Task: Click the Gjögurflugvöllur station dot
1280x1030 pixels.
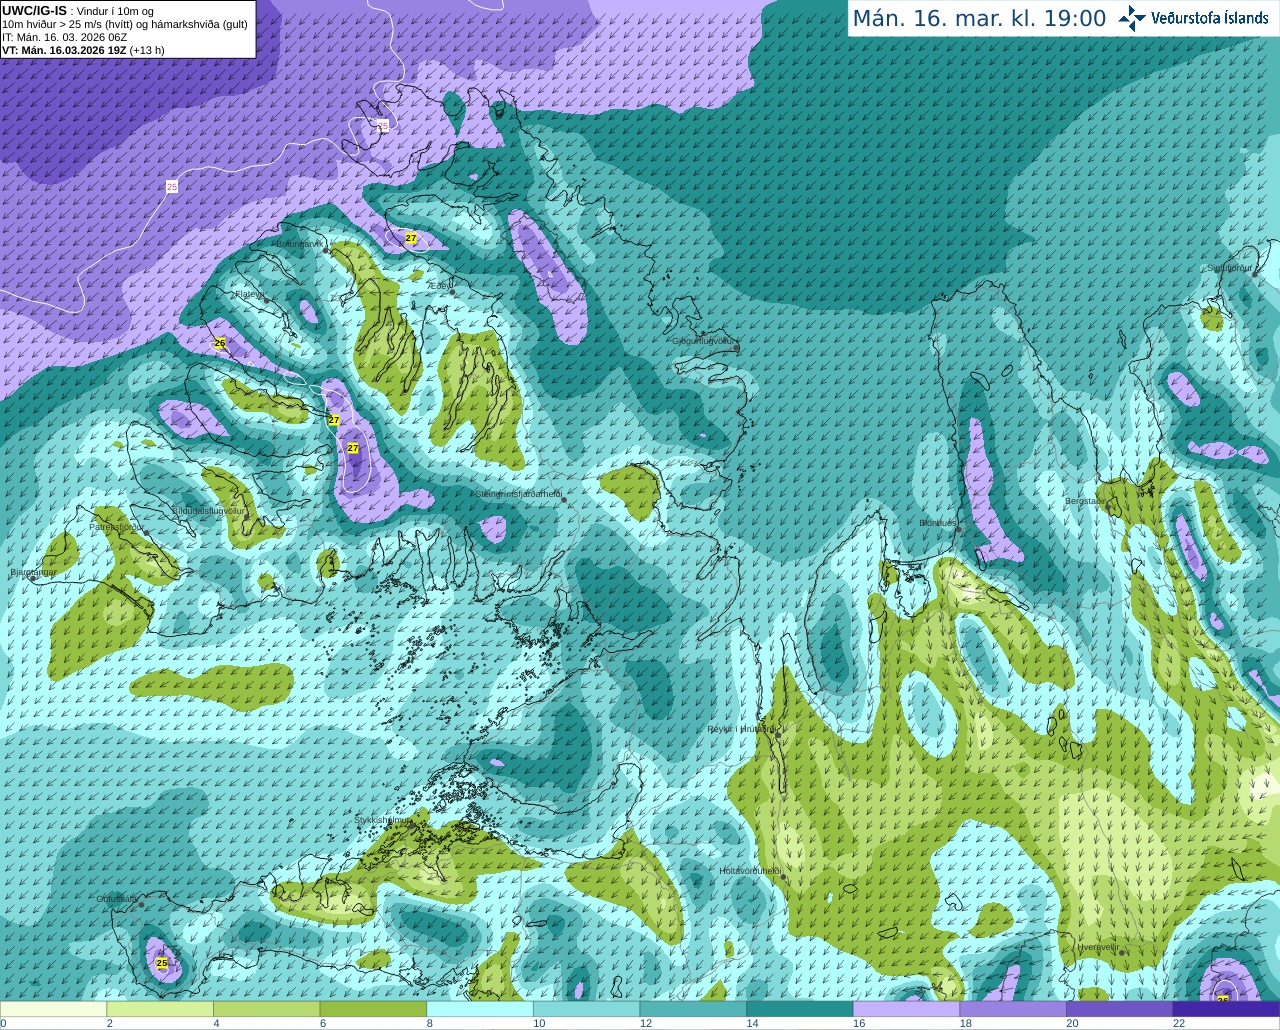Action: click(x=737, y=348)
